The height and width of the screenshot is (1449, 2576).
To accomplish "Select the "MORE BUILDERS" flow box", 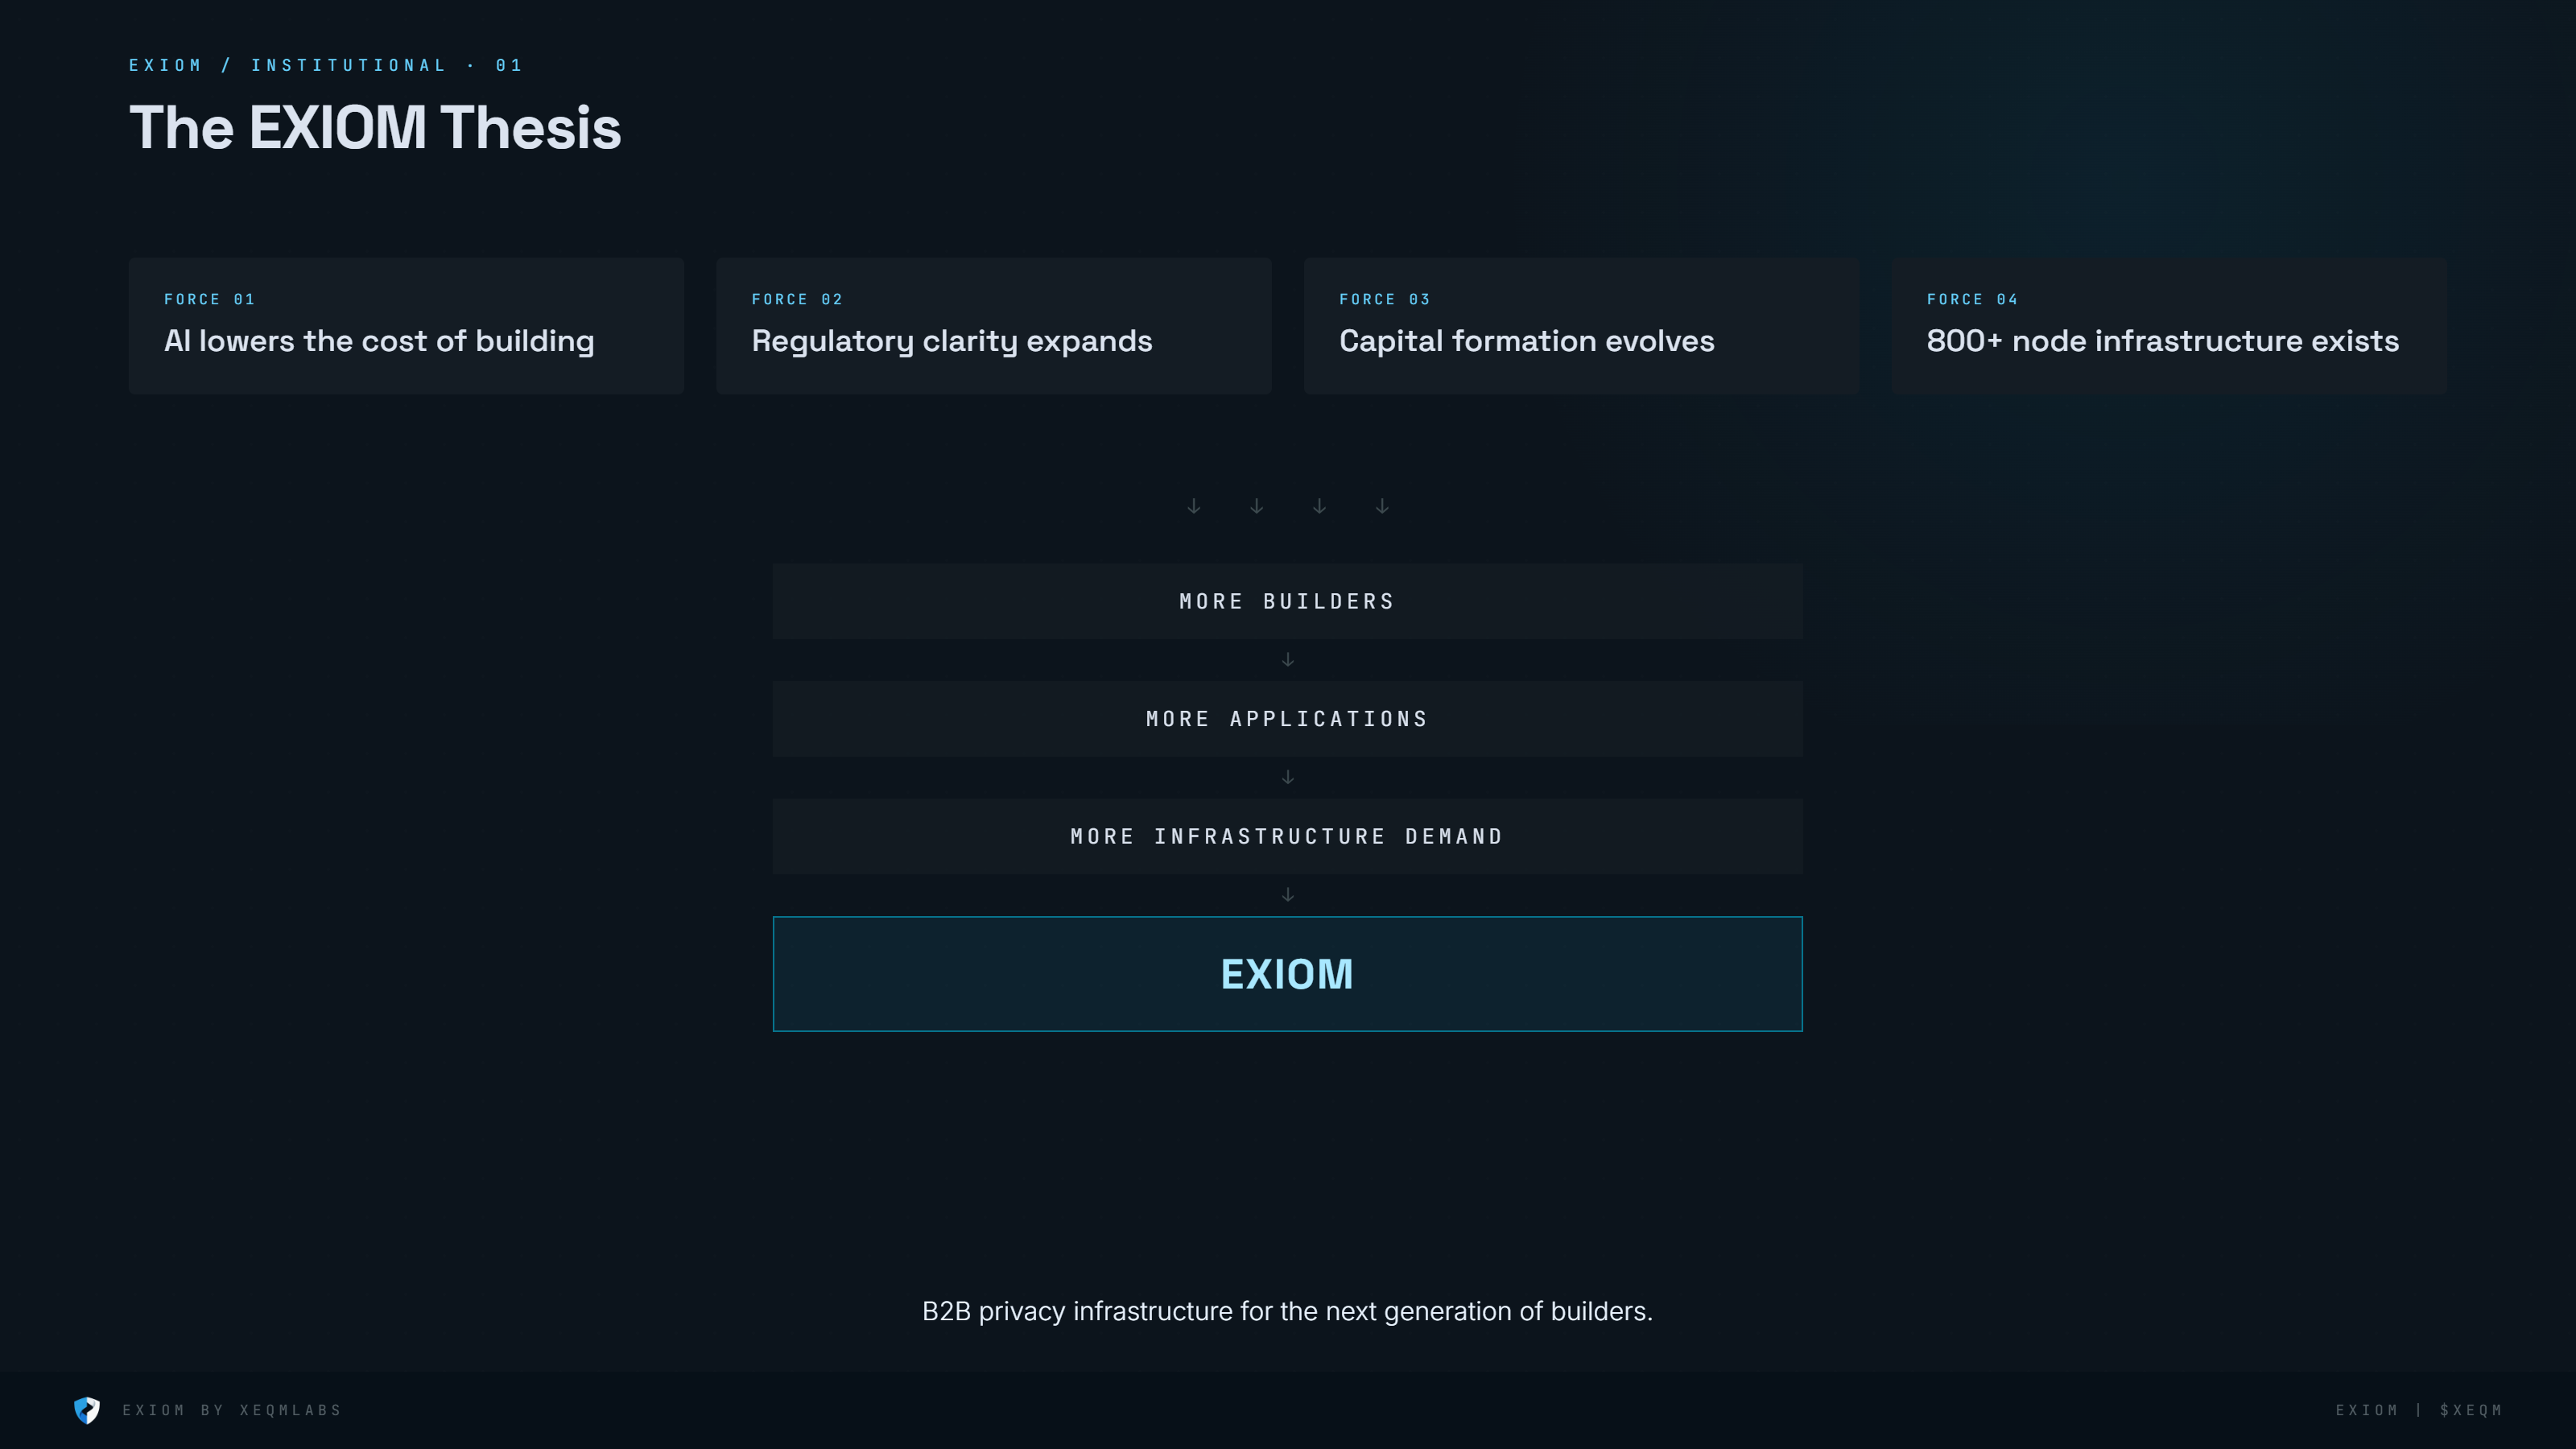I will [1288, 601].
